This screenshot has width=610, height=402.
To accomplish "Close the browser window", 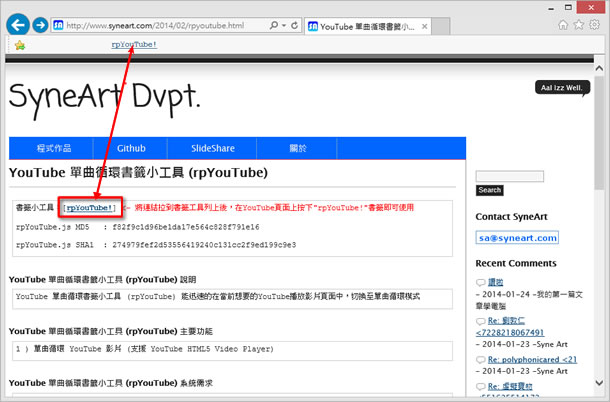I will click(591, 7).
